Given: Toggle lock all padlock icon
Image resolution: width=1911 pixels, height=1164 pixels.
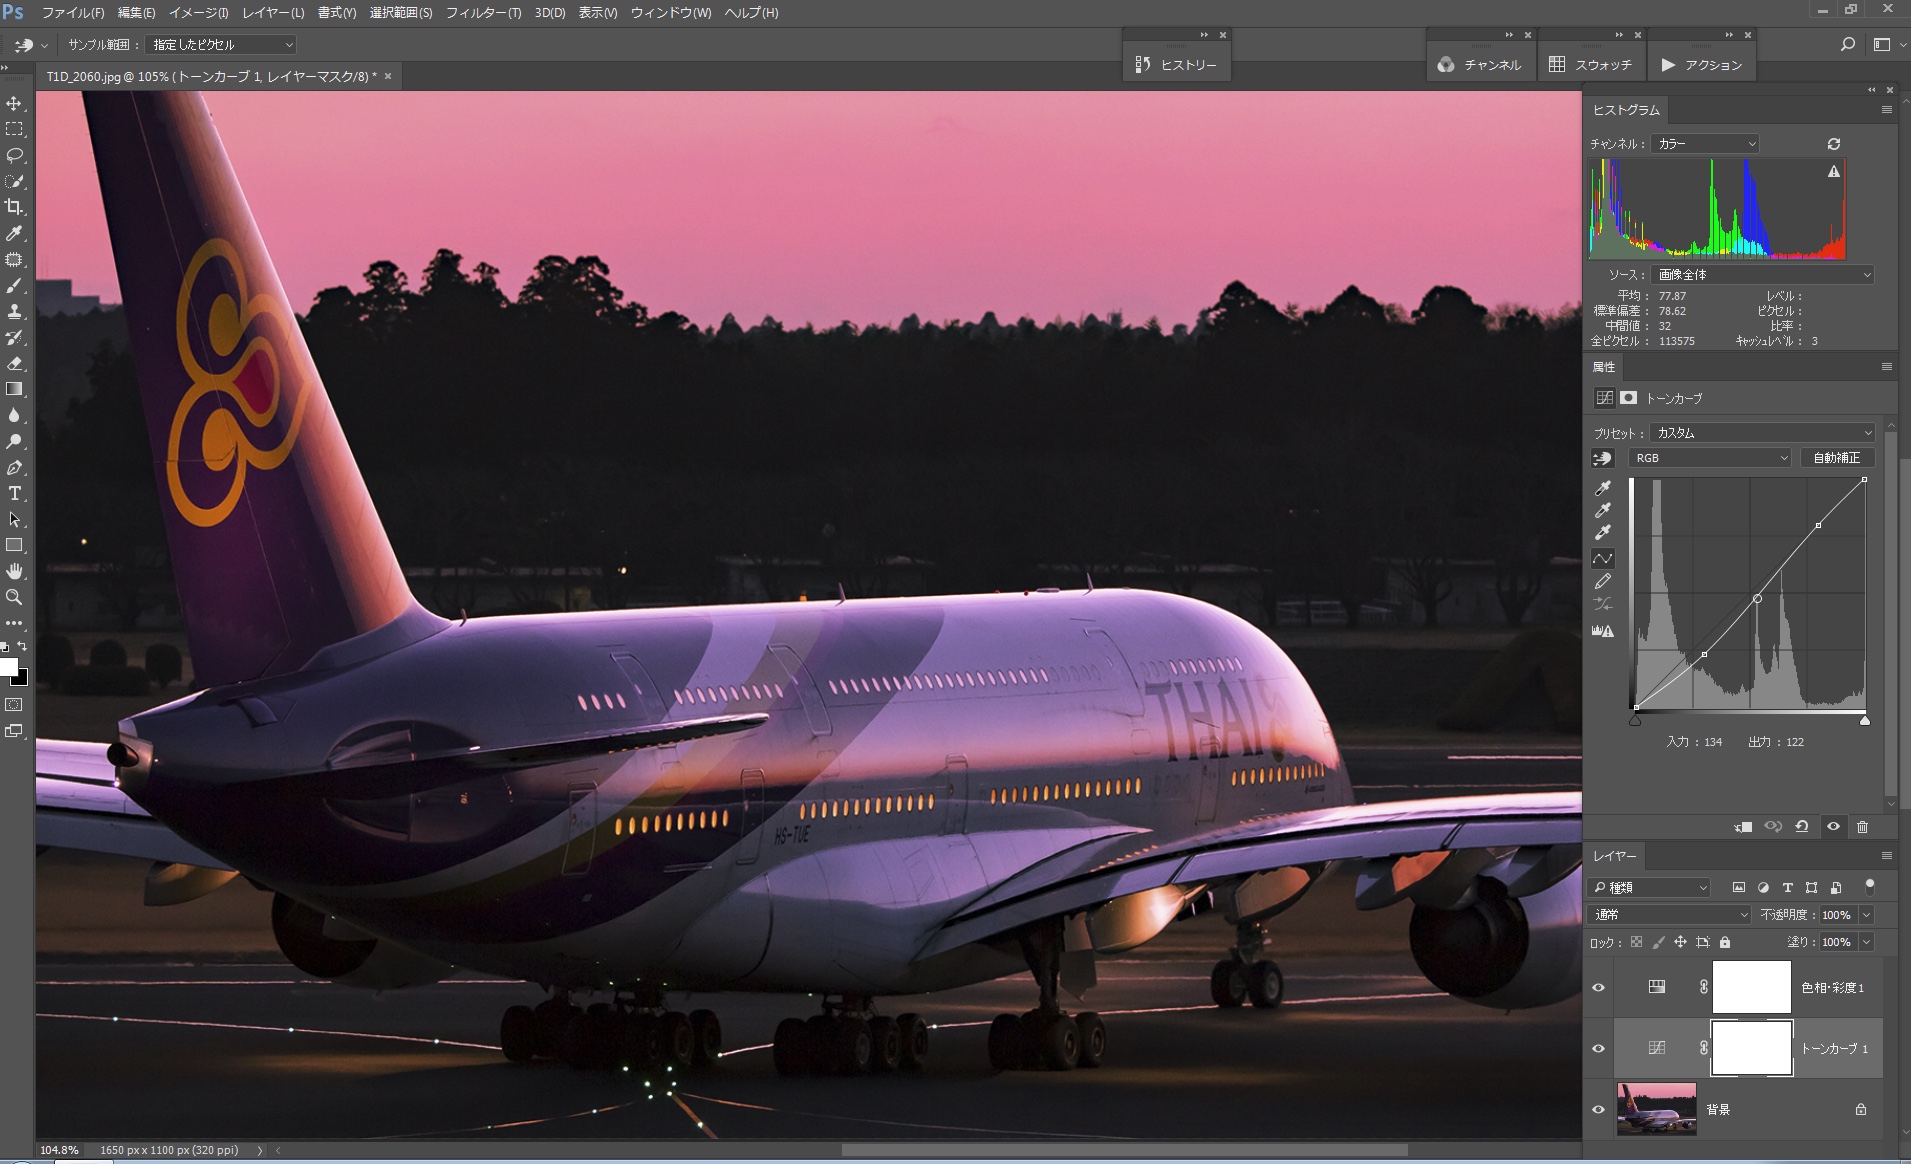Looking at the screenshot, I should (x=1725, y=942).
